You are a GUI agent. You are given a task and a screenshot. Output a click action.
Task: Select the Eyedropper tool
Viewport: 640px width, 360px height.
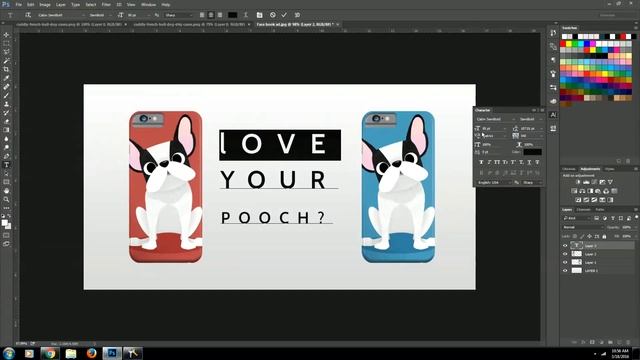click(6, 78)
